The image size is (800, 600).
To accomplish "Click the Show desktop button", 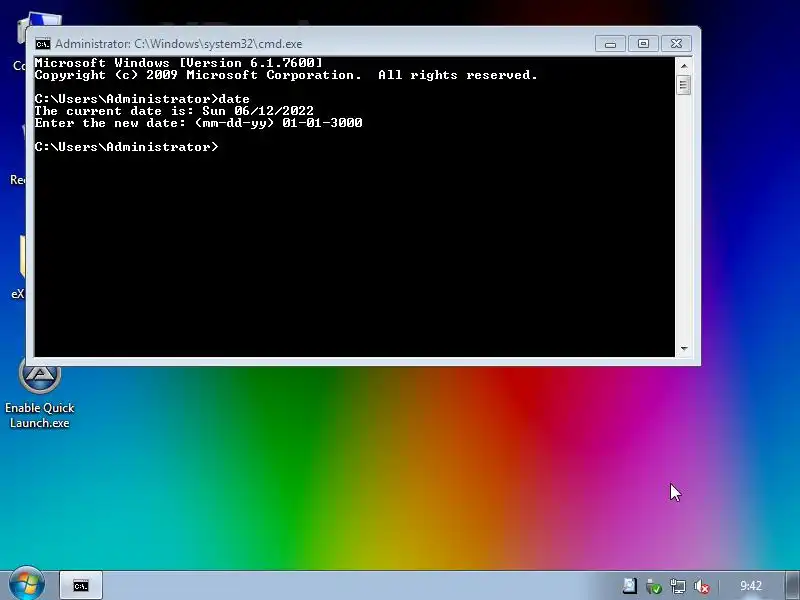I will click(x=793, y=585).
